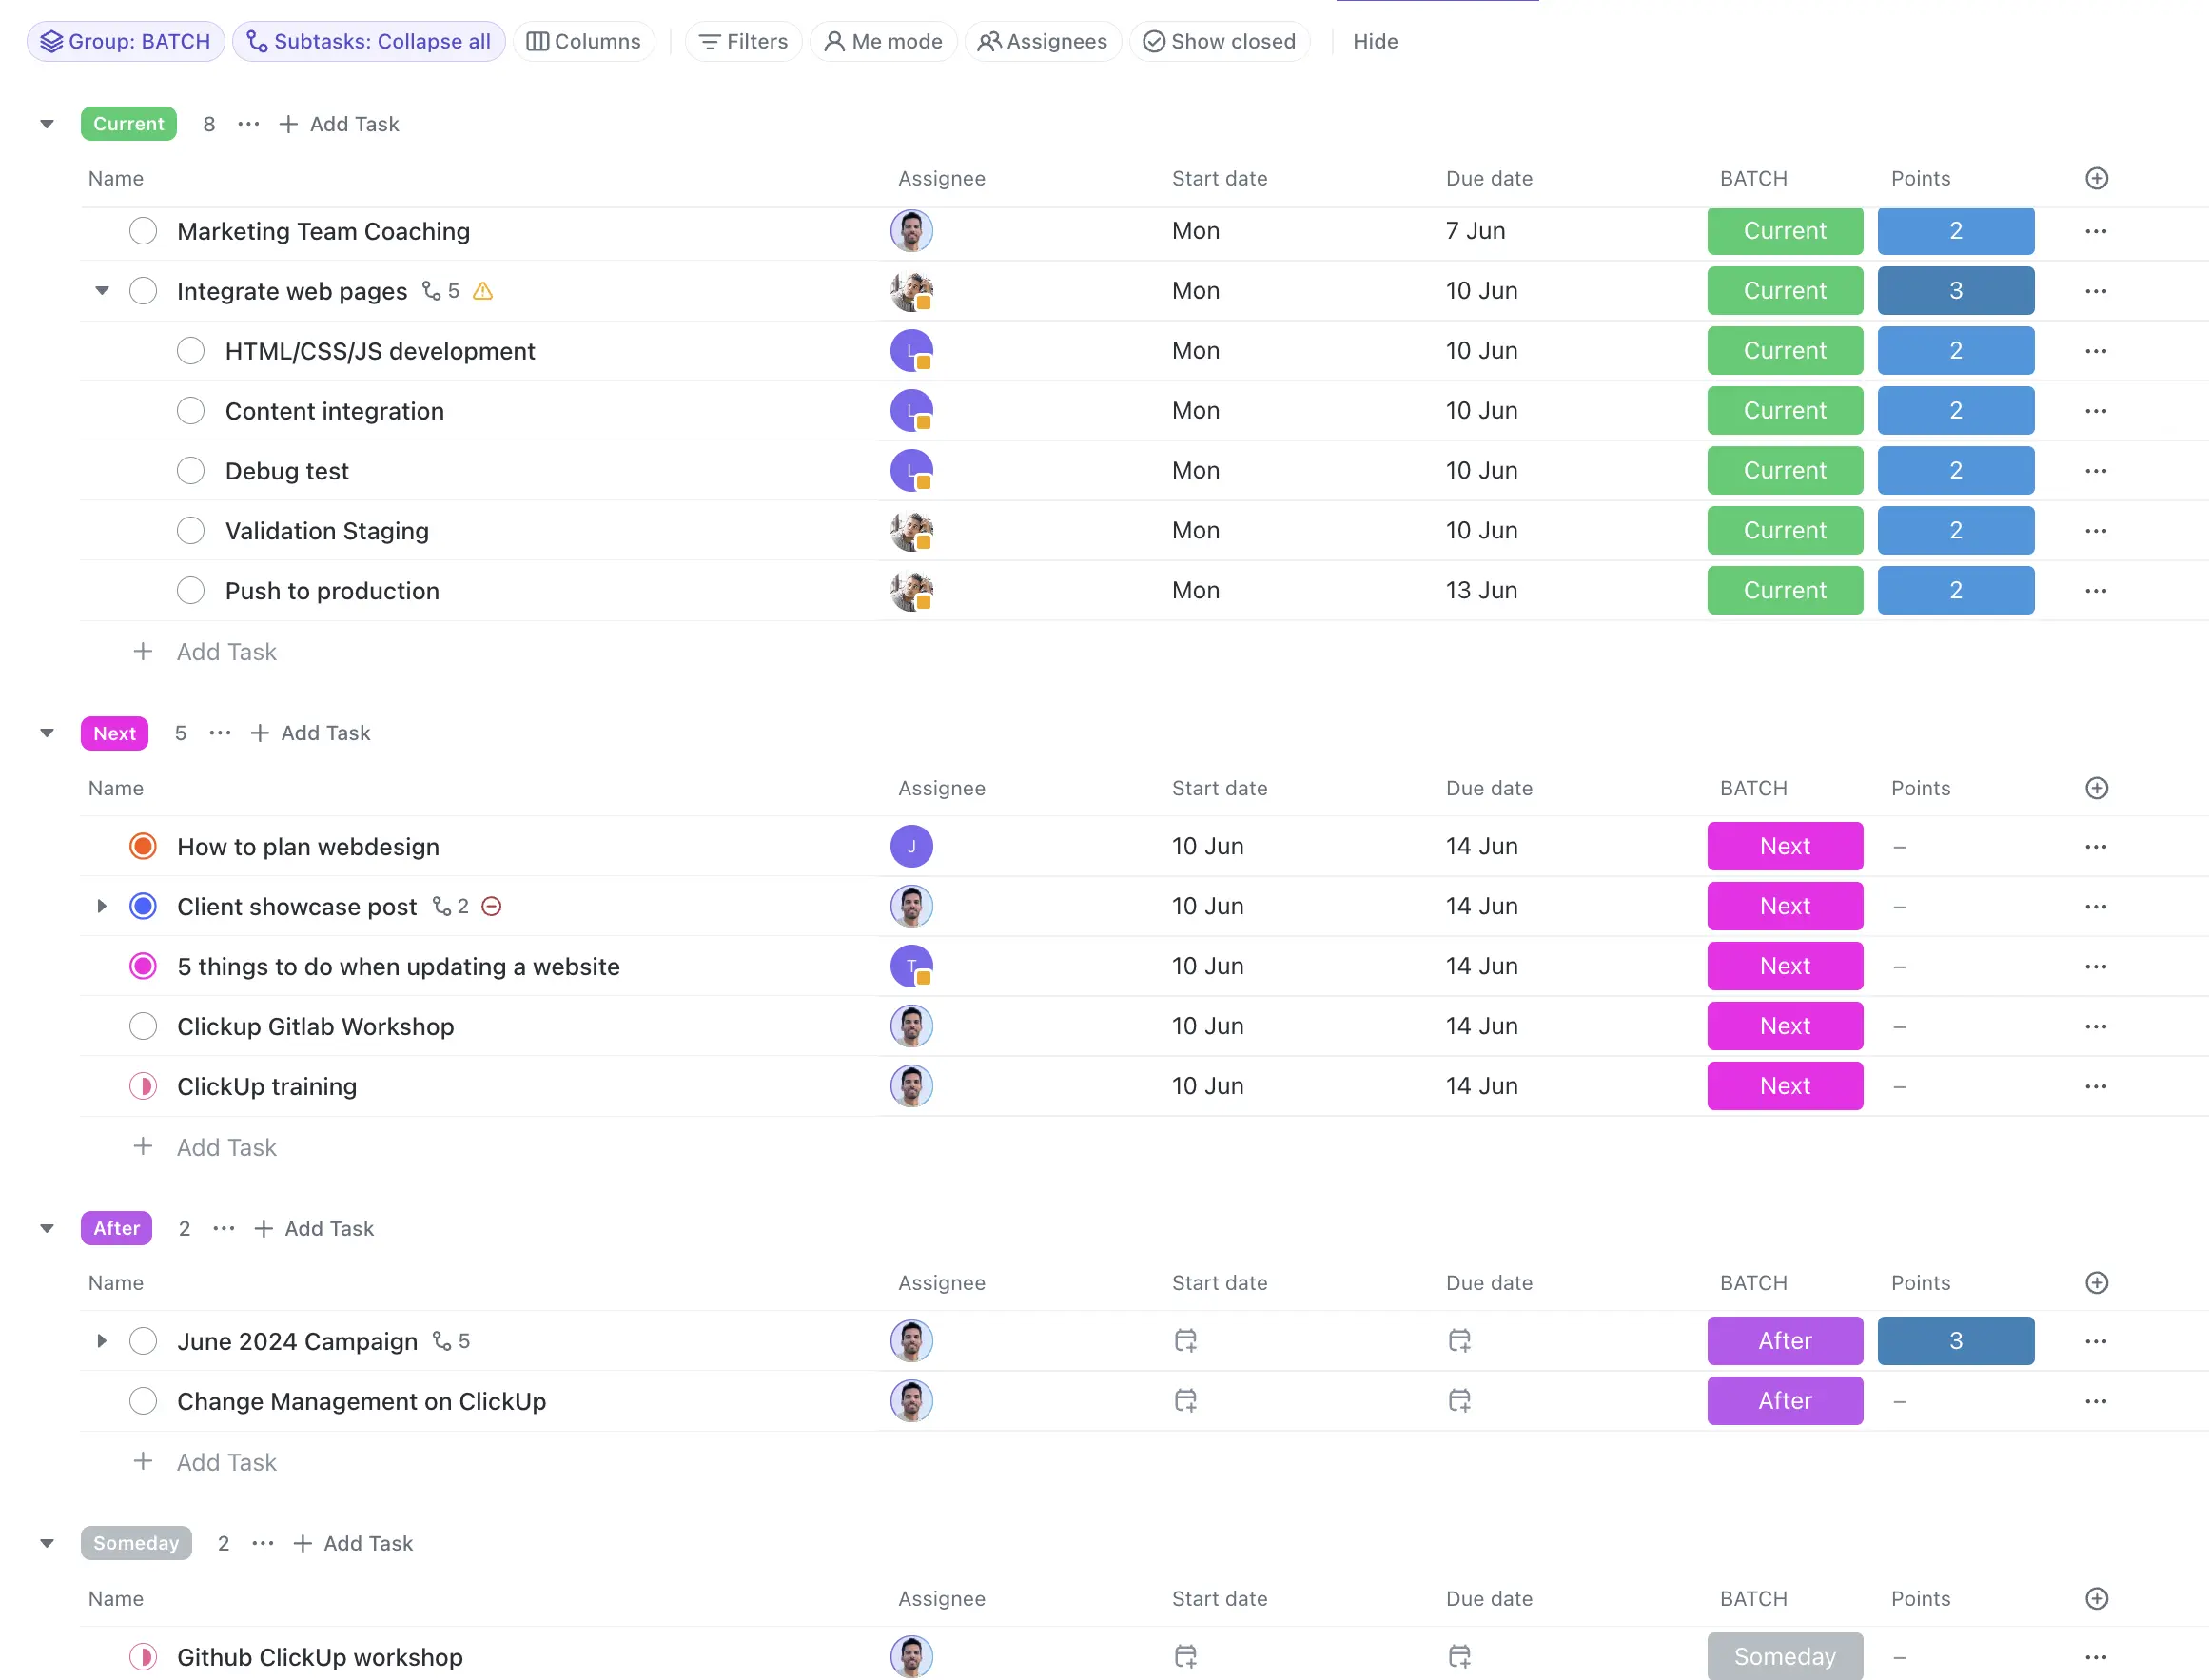This screenshot has height=1680, width=2209.
Task: Open Subtasks: Collapse all dropdown
Action: click(x=369, y=41)
